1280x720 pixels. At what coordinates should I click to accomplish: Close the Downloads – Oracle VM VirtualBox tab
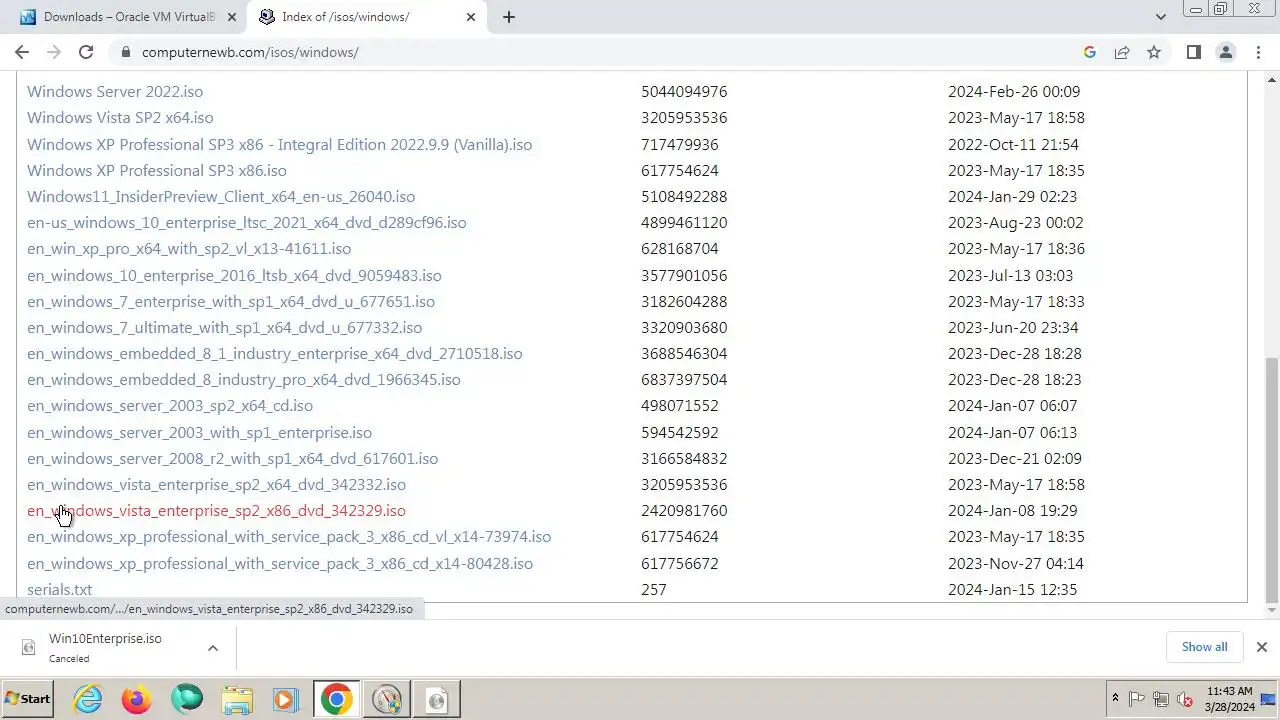pos(232,17)
